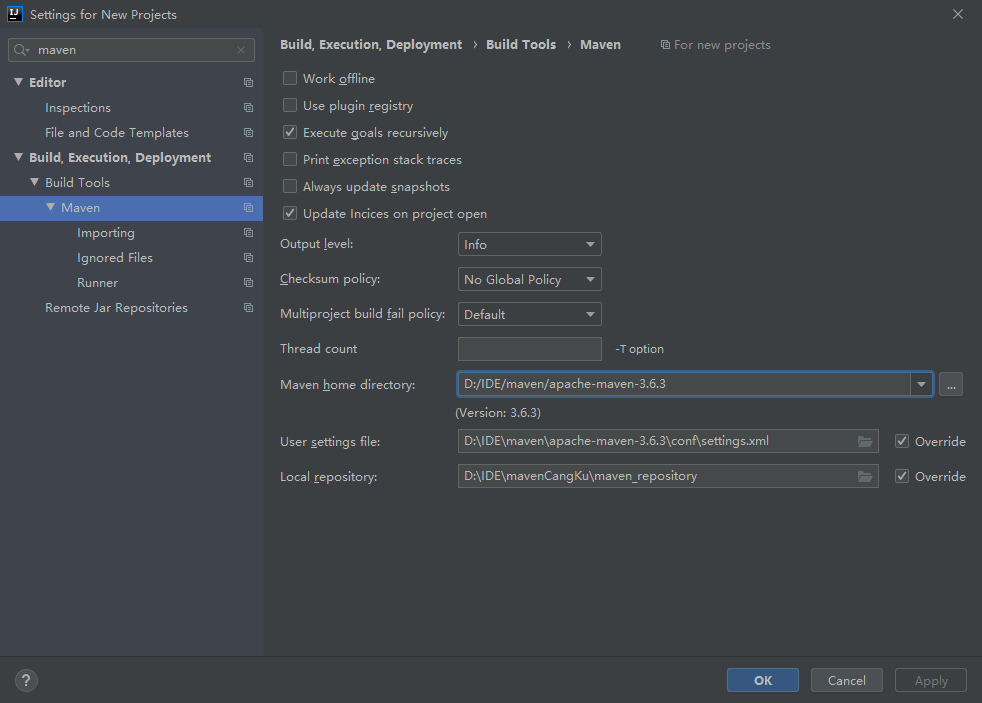Open the Output level dropdown
The height and width of the screenshot is (703, 982).
[x=530, y=244]
